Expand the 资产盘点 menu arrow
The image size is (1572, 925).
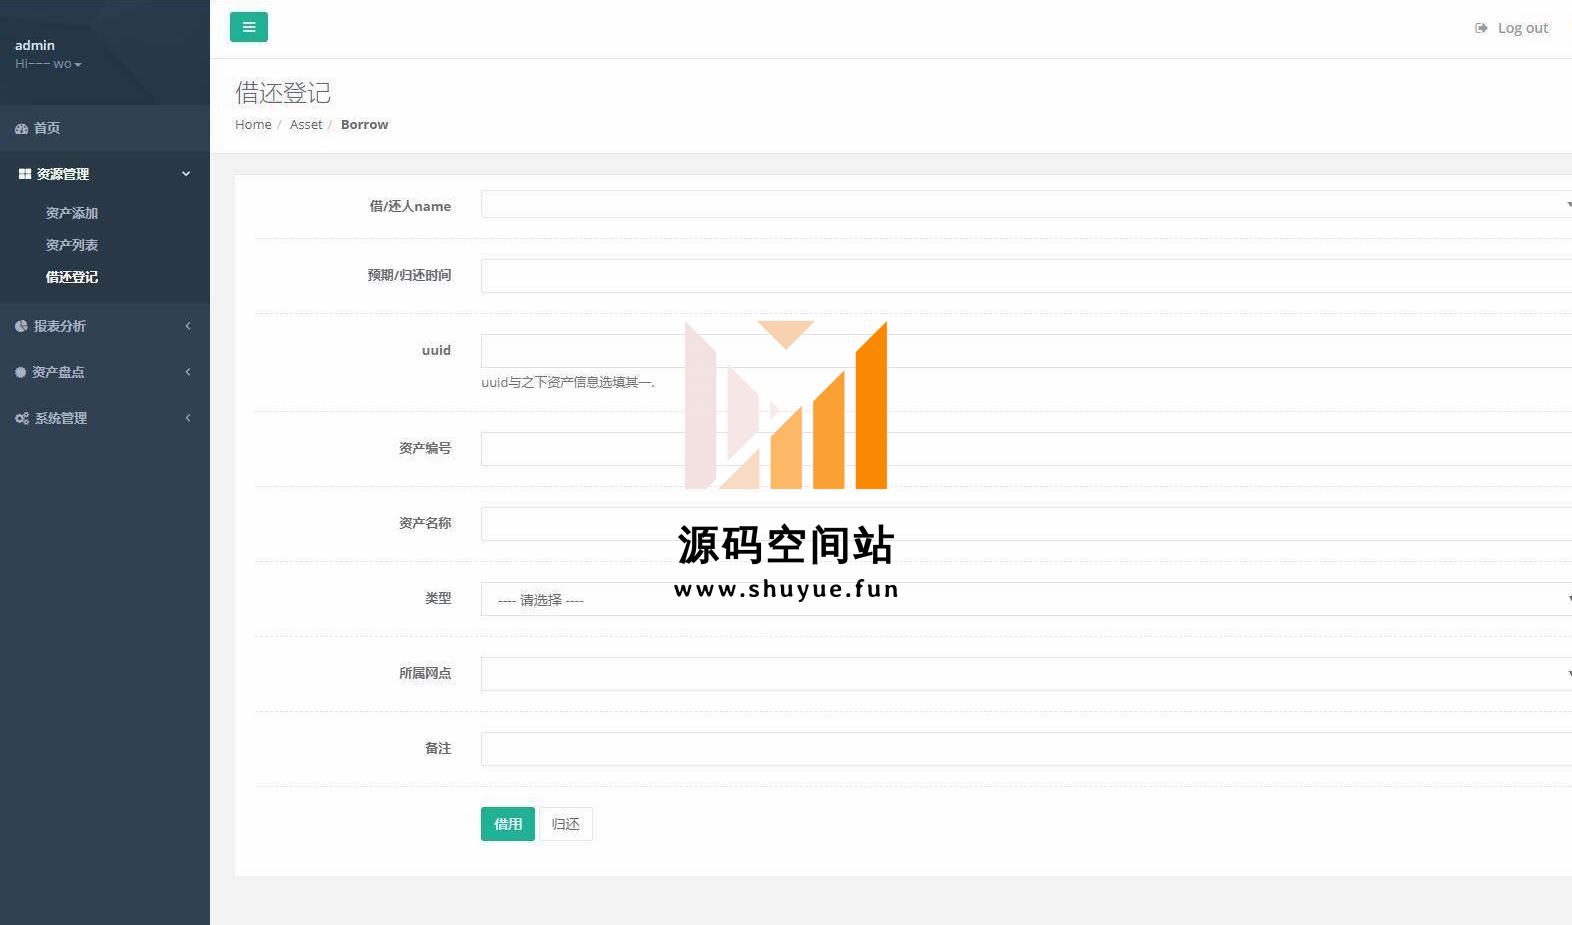tap(187, 372)
